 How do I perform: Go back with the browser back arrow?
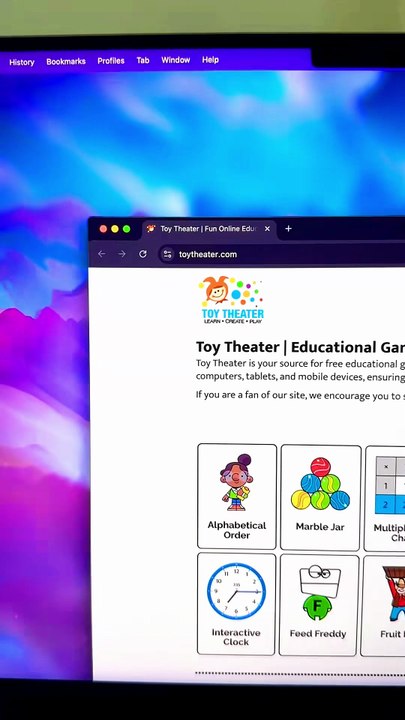coord(101,254)
